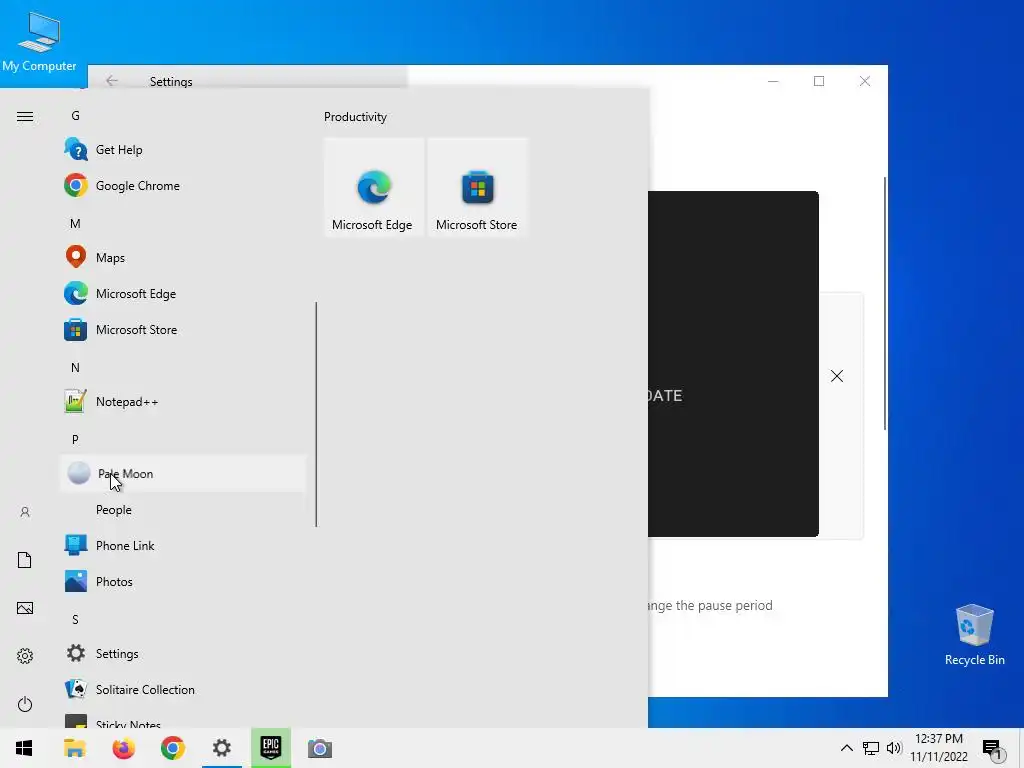Launch Microsoft Edge from the app list

[x=183, y=294]
